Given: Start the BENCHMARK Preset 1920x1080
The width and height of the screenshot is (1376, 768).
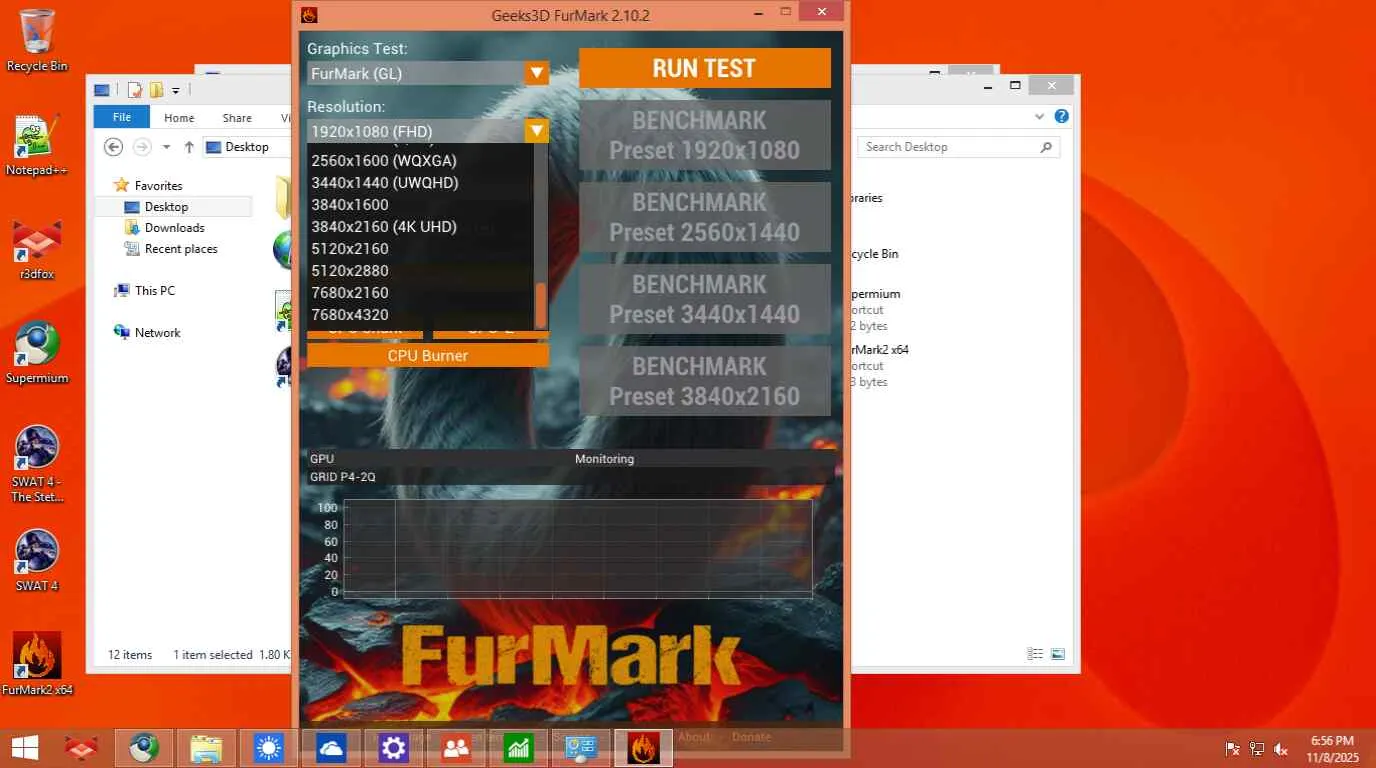Looking at the screenshot, I should [x=705, y=135].
